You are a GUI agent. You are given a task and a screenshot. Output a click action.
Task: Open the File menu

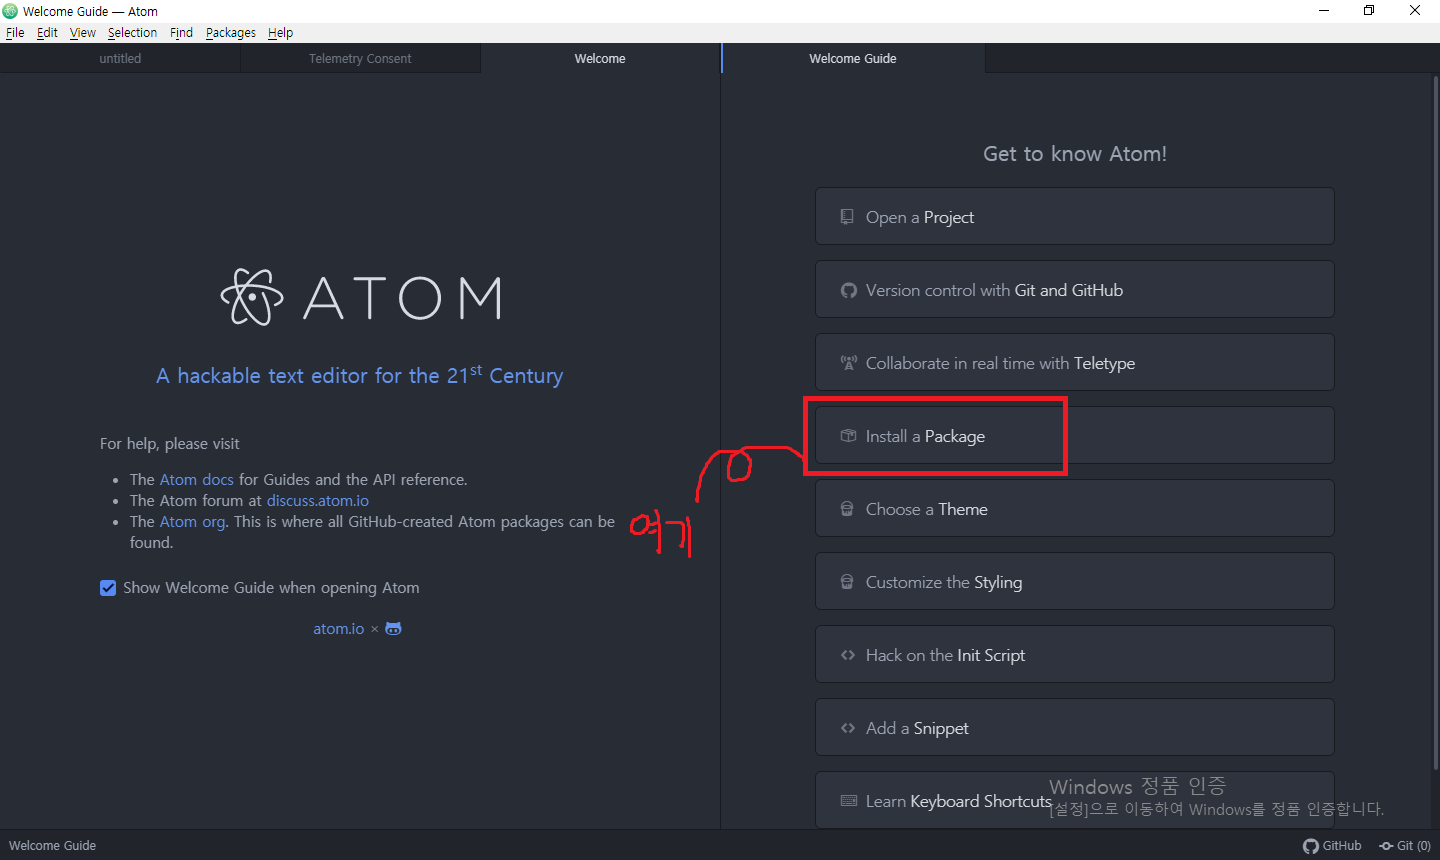coord(15,32)
